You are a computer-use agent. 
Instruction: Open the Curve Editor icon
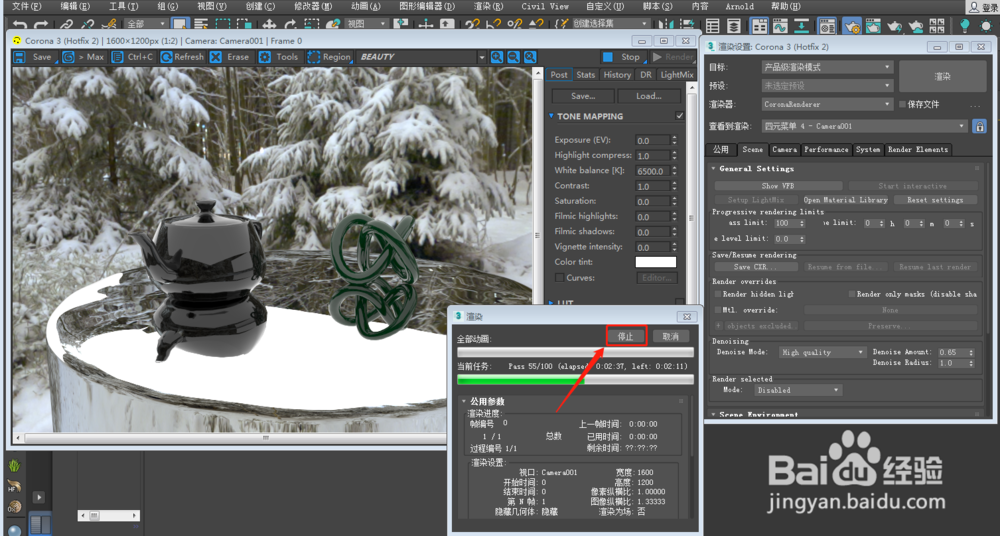coord(780,26)
